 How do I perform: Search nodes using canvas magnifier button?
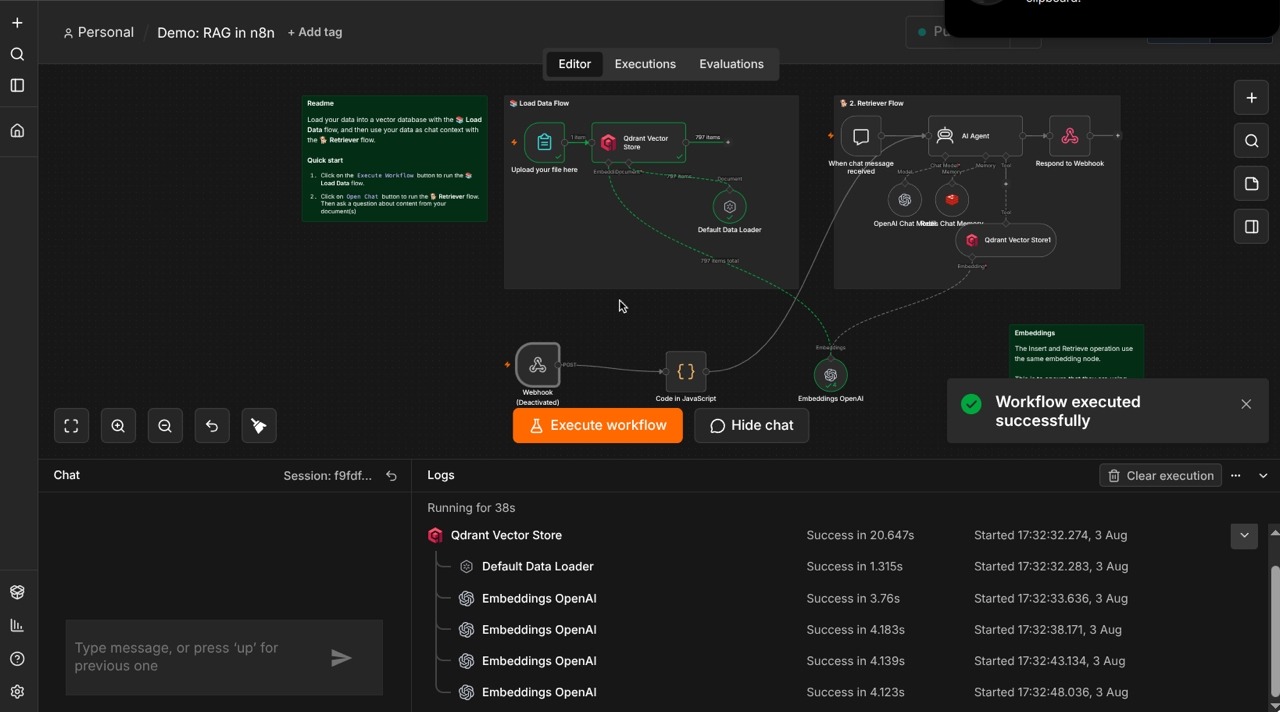coord(1251,141)
